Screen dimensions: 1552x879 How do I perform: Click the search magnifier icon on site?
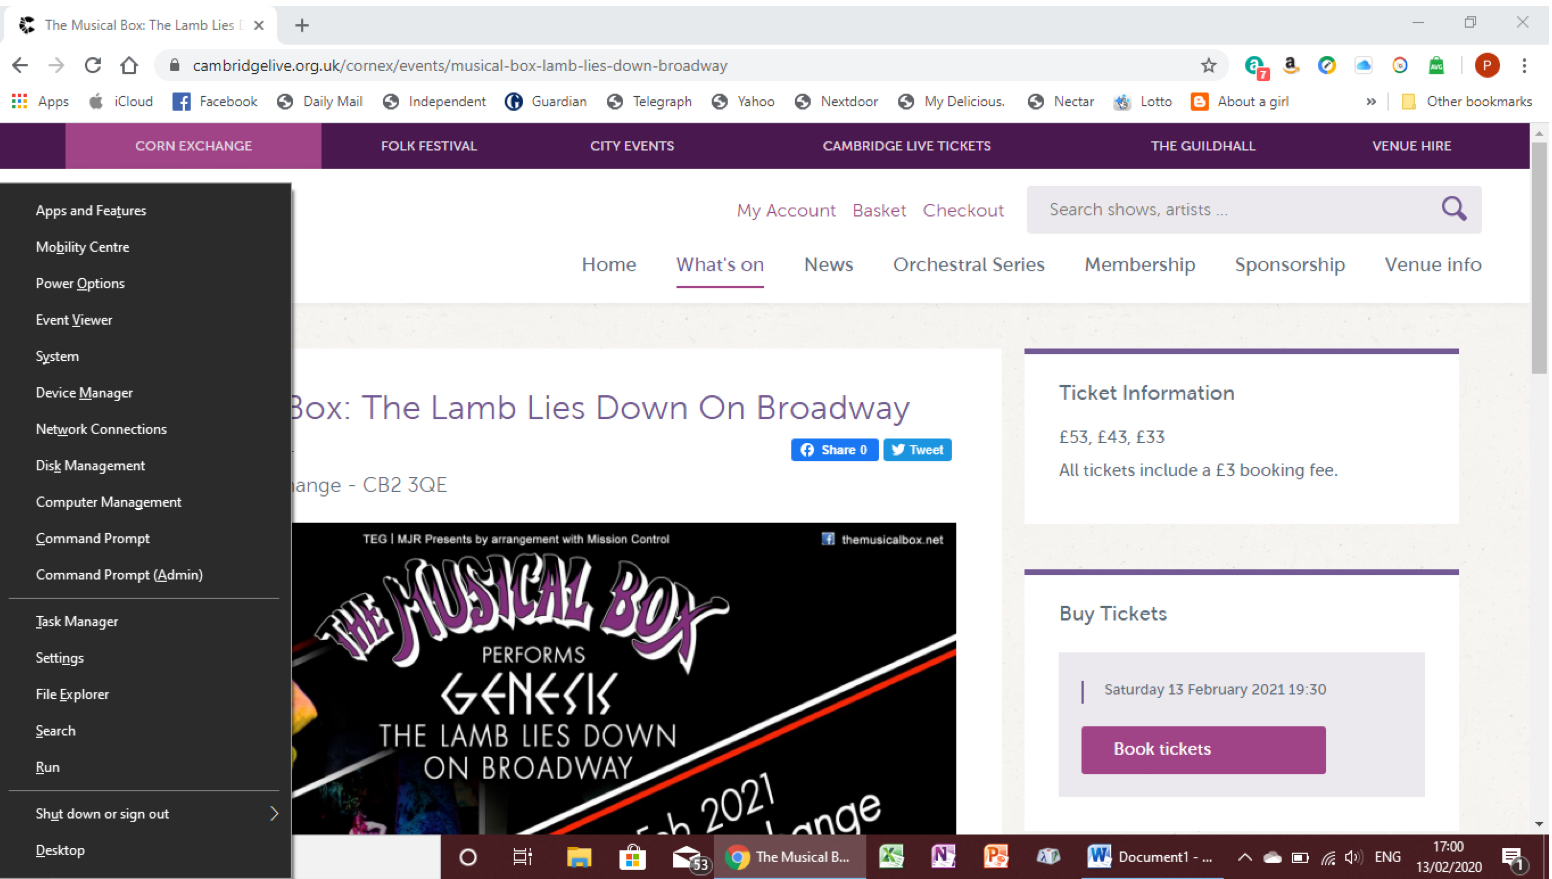click(x=1453, y=209)
